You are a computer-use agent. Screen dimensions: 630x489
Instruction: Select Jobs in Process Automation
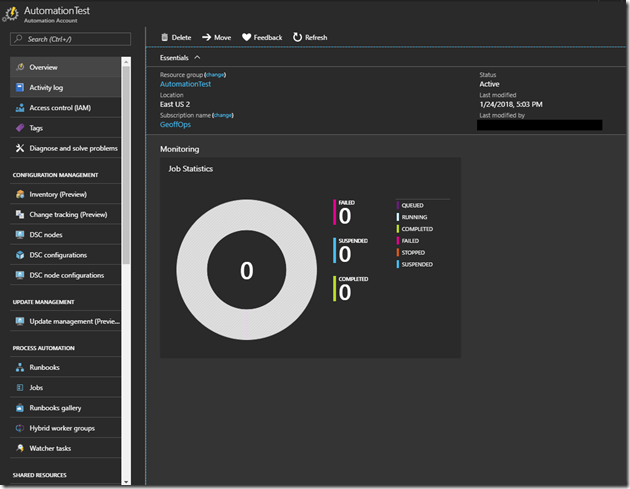click(36, 388)
